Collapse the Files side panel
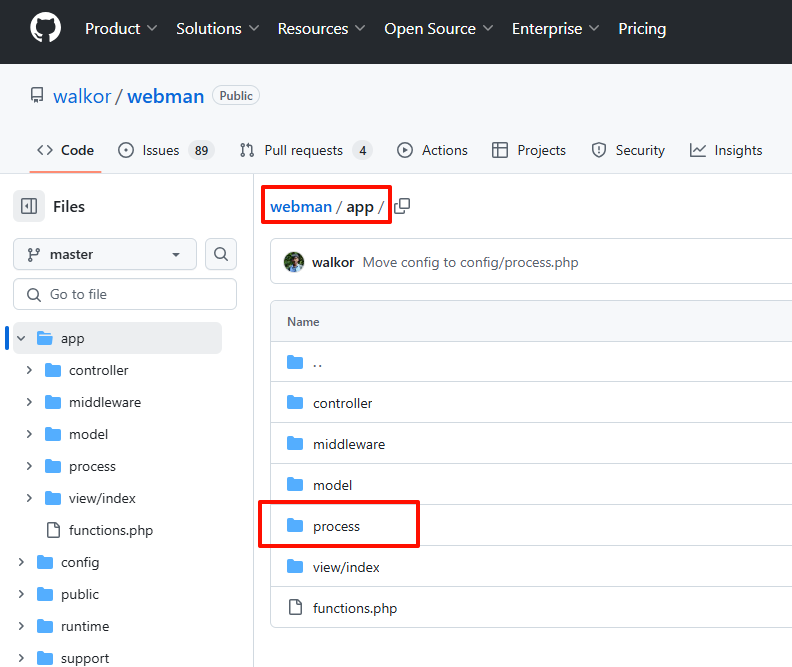This screenshot has height=667, width=792. tap(29, 206)
